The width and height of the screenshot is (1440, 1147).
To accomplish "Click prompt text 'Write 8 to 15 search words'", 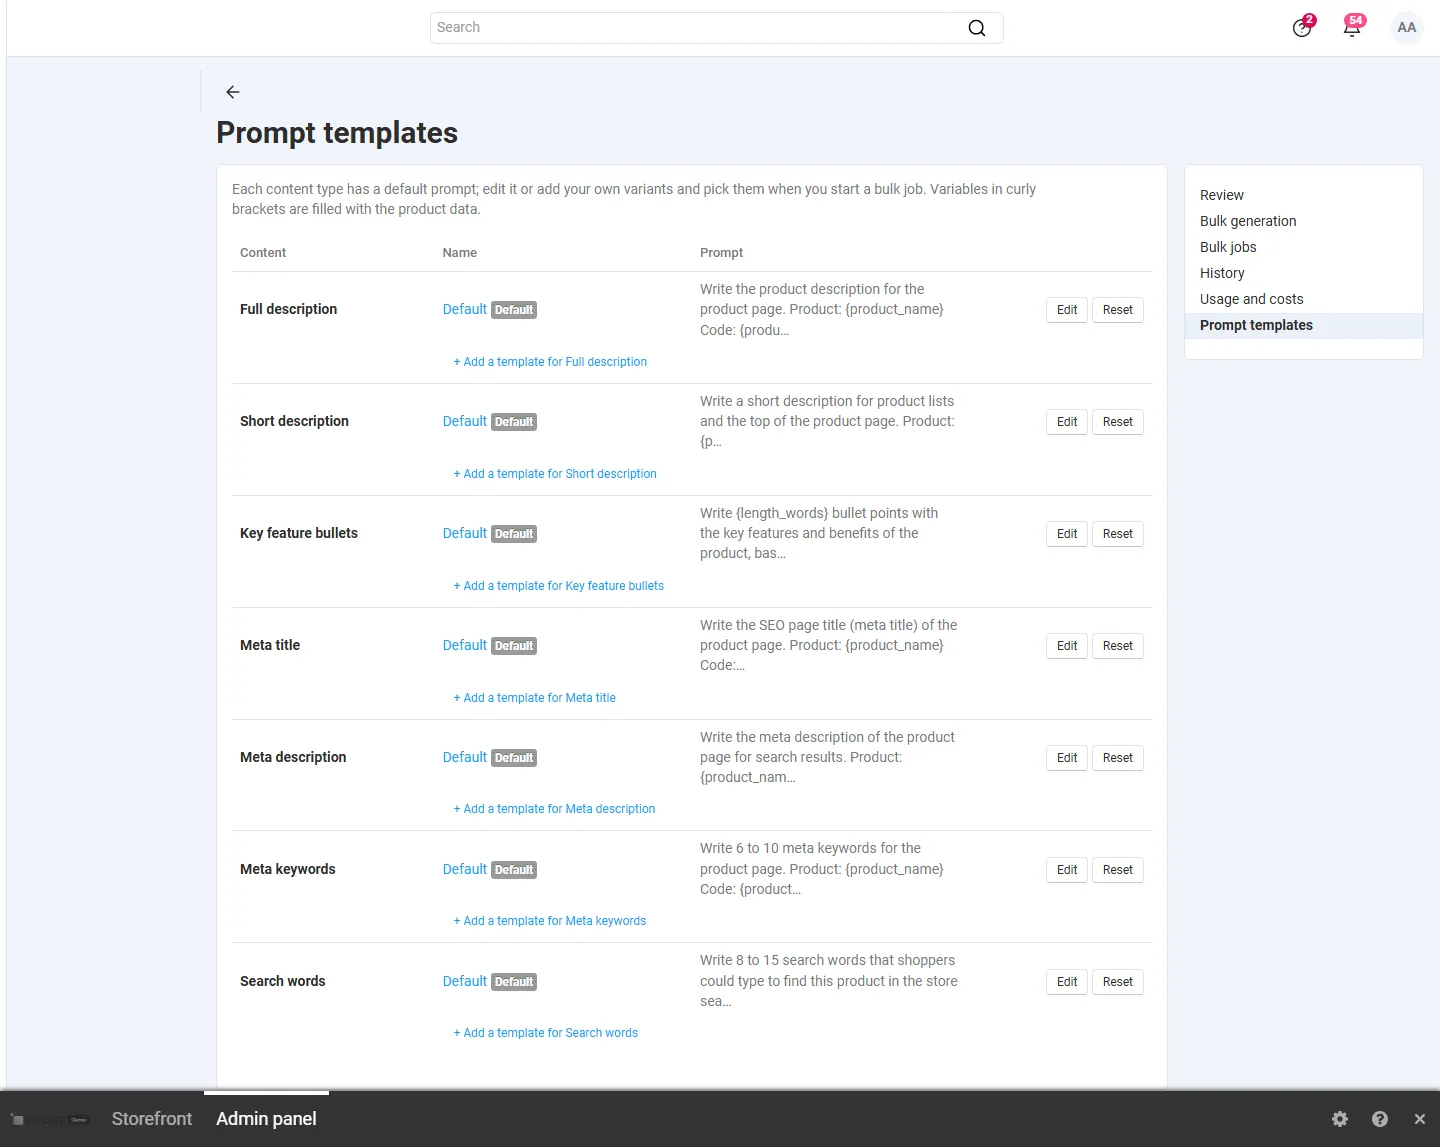I will click(829, 981).
